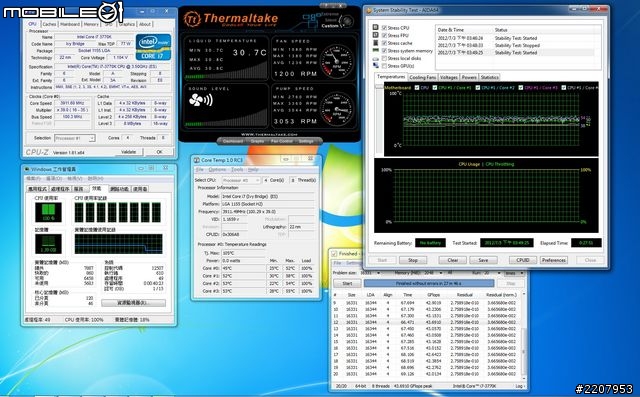640x397 pixels.
Task: Click Validate button in CPU-Z
Action: 129,152
